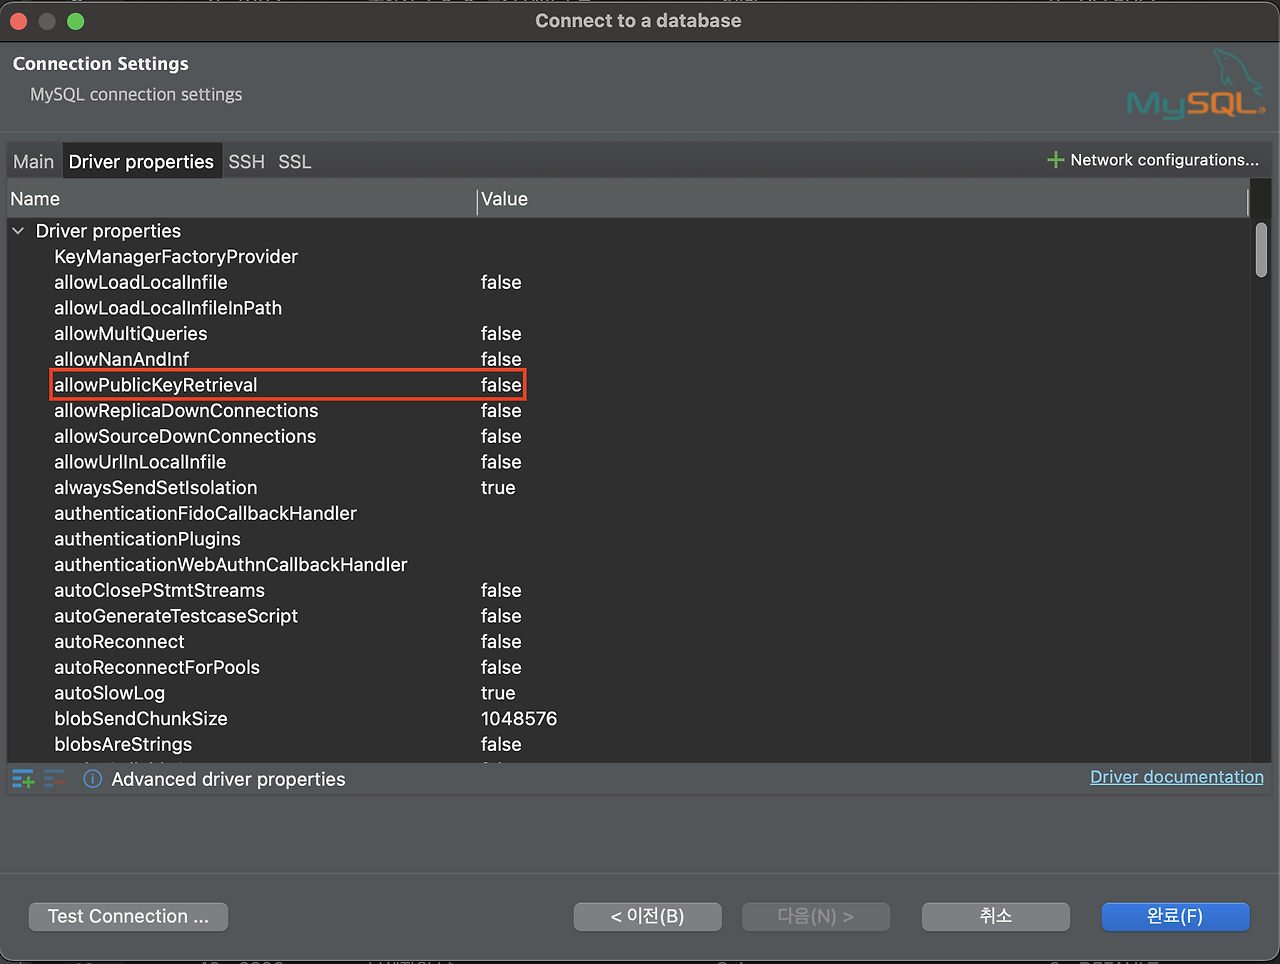Open the SSL tab

[x=294, y=161]
